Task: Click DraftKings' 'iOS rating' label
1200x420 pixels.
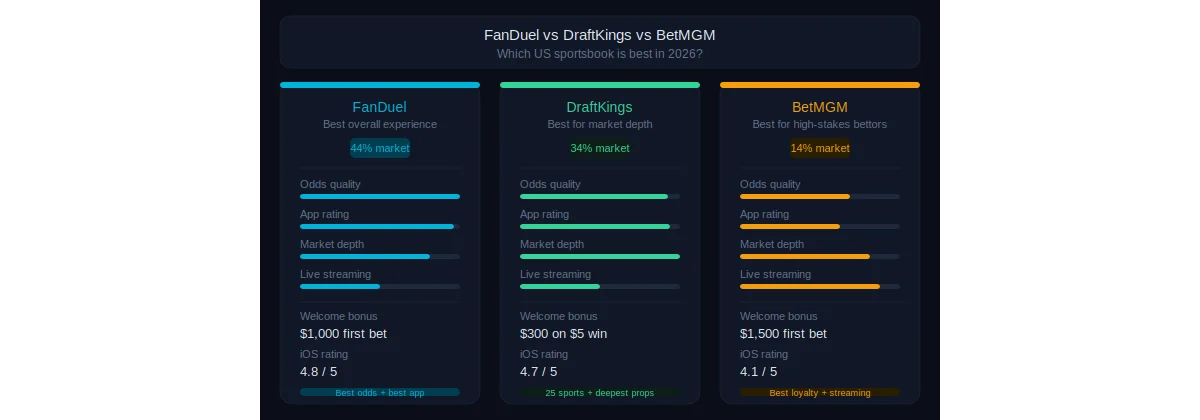Action: tap(544, 354)
